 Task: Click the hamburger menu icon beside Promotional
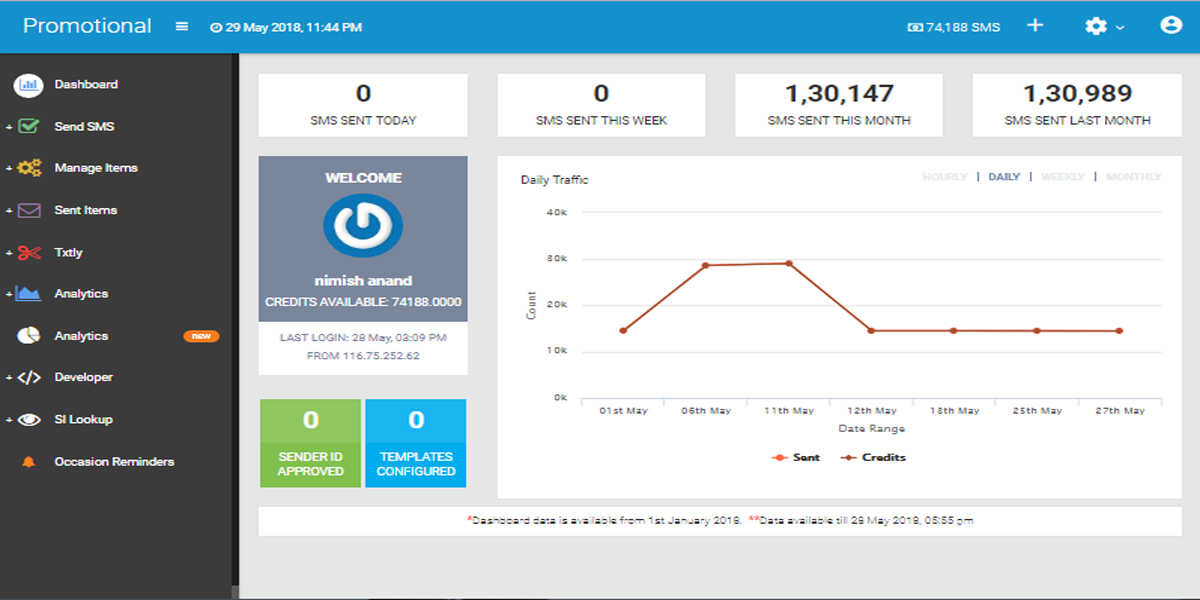pyautogui.click(x=181, y=27)
